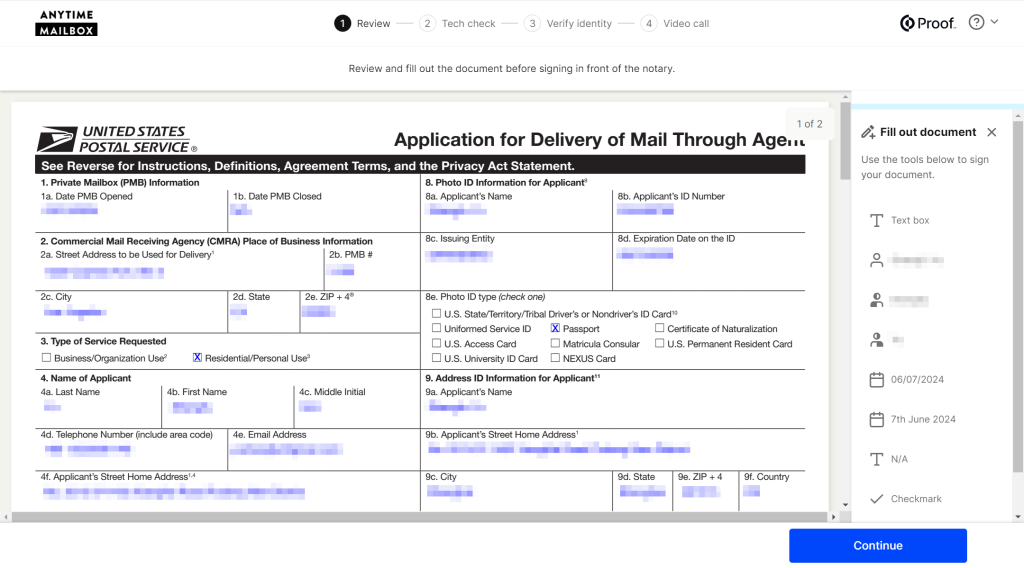Image resolution: width=1024 pixels, height=568 pixels.
Task: Click the 8b. Applicant's ID Number field
Action: tap(645, 210)
